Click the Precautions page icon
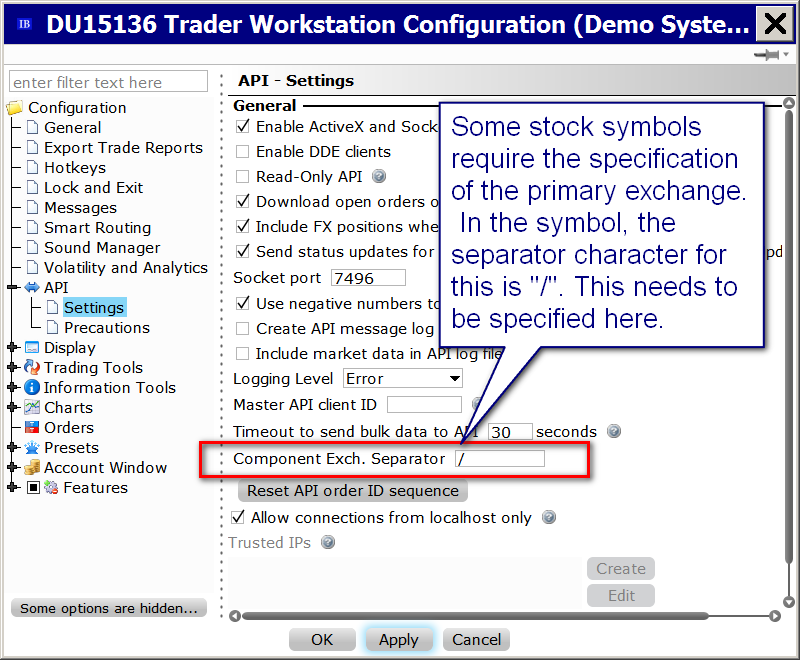Image resolution: width=800 pixels, height=660 pixels. (x=52, y=327)
